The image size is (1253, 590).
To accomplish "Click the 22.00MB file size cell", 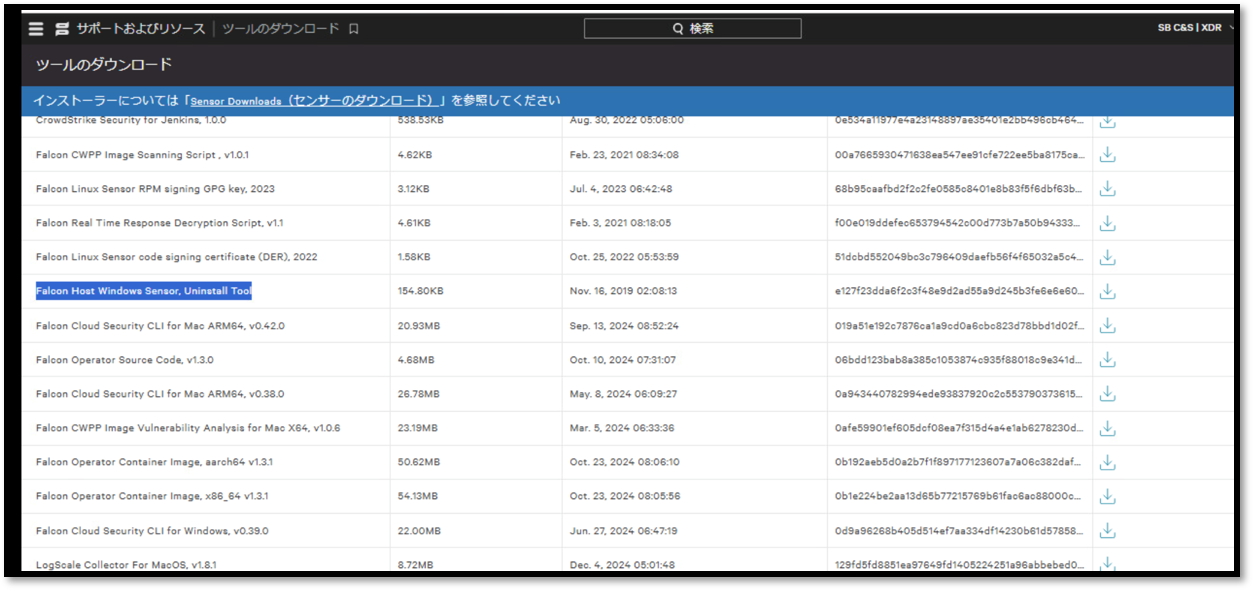I will (x=417, y=530).
